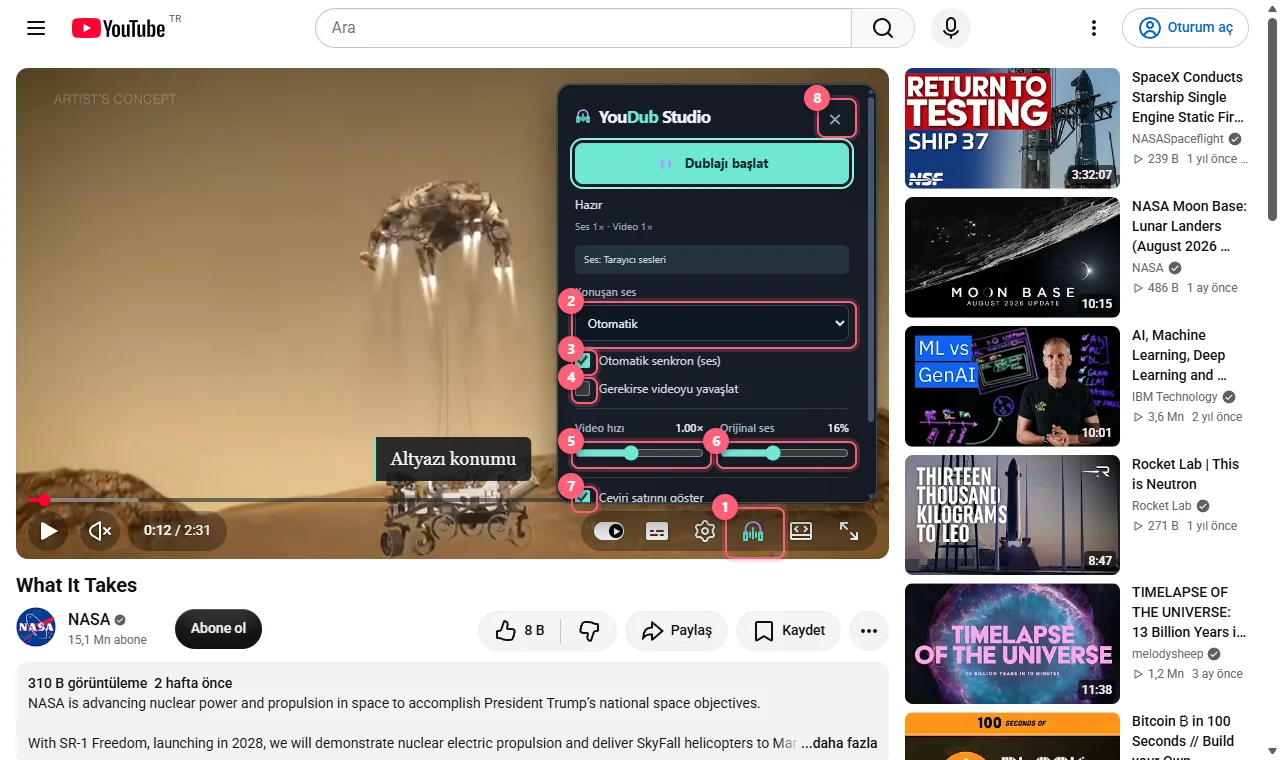
Task: Open the ML vs GenAI video thumbnail
Action: pyautogui.click(x=1012, y=386)
